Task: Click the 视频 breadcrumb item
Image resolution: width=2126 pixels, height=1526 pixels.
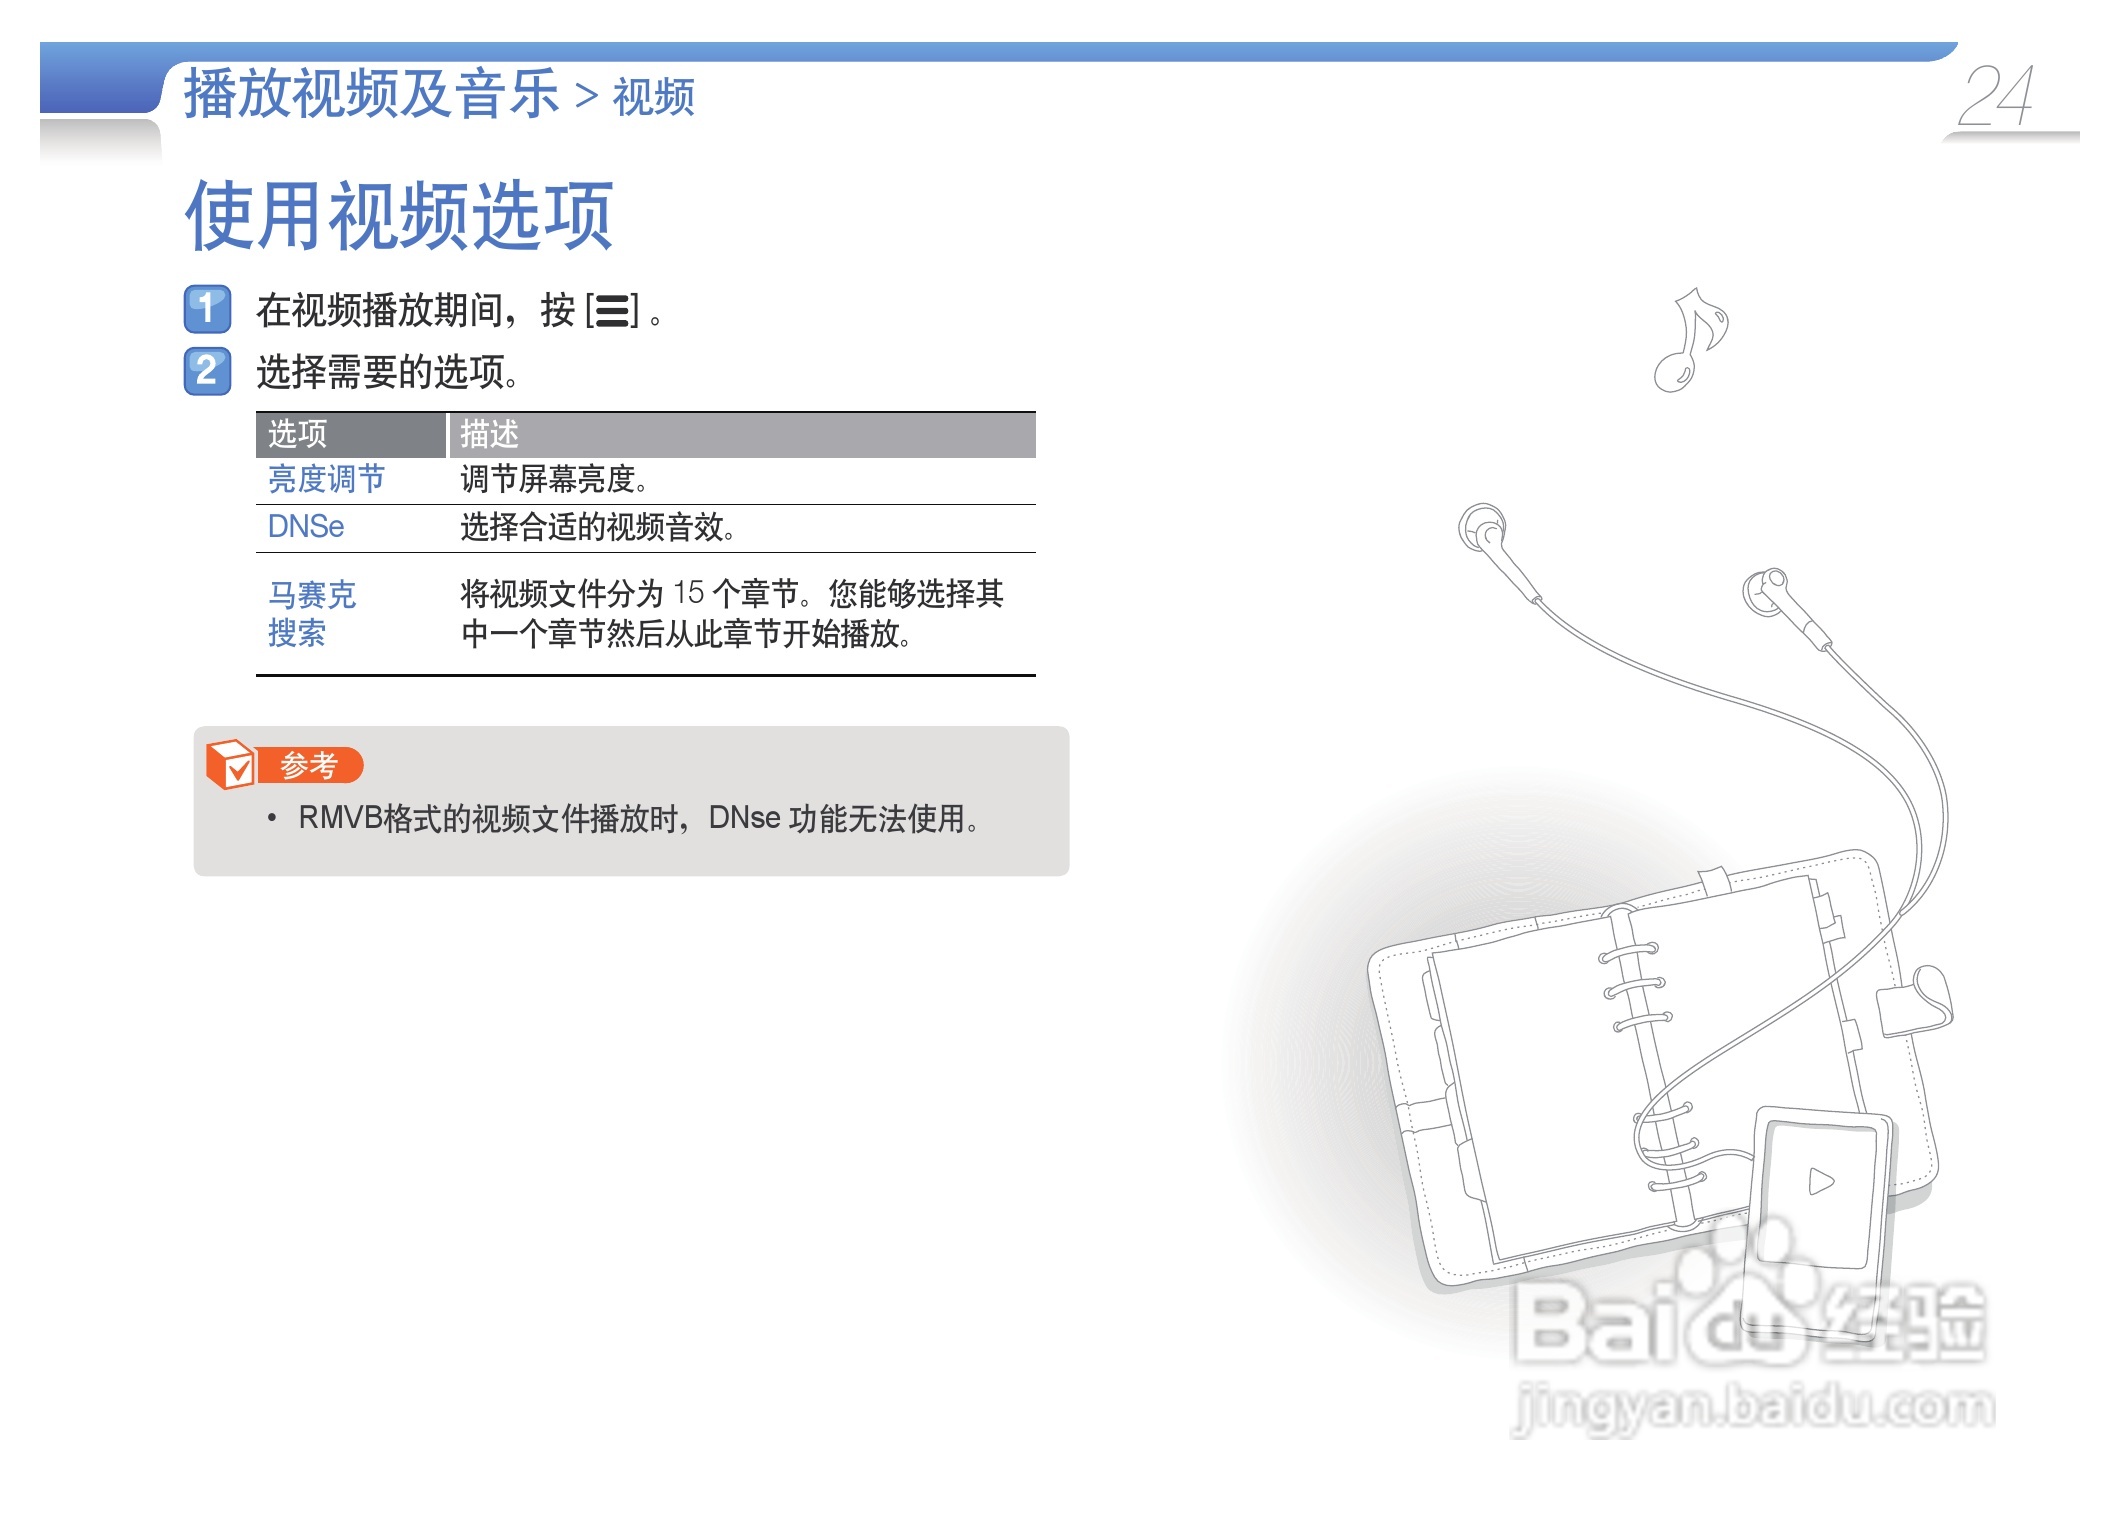Action: click(653, 98)
